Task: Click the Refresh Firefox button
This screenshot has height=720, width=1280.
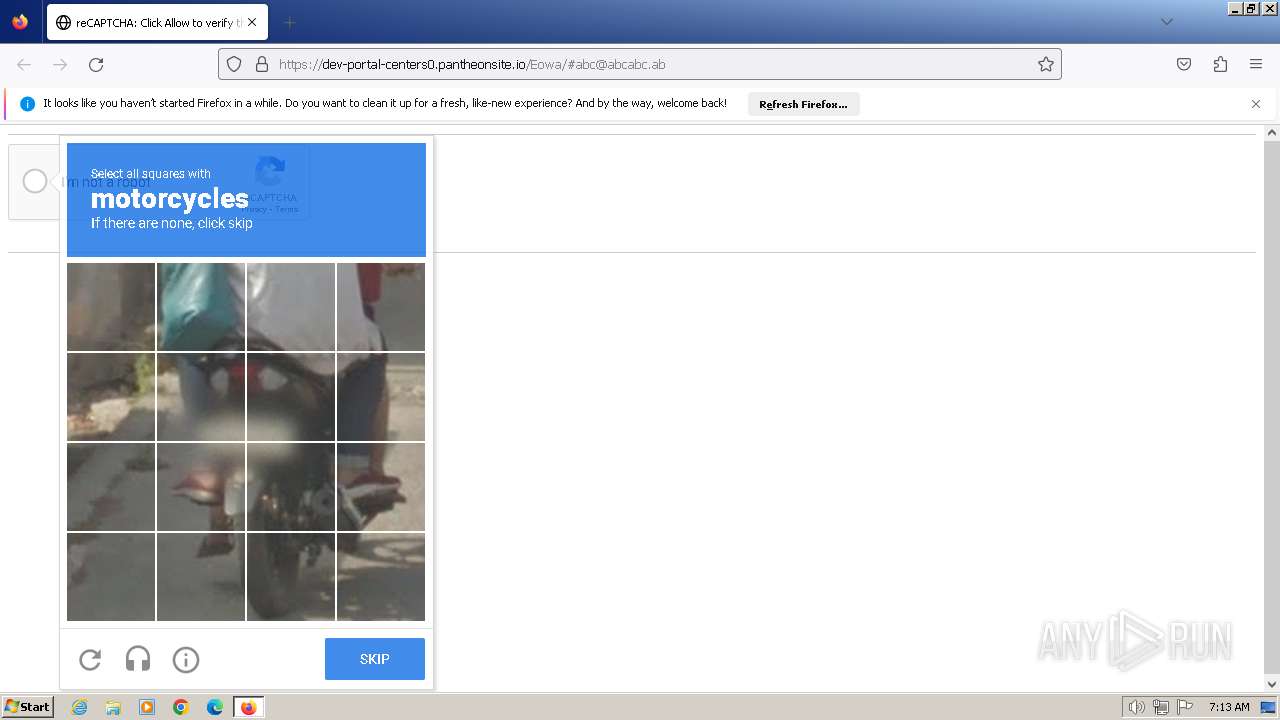Action: [803, 104]
